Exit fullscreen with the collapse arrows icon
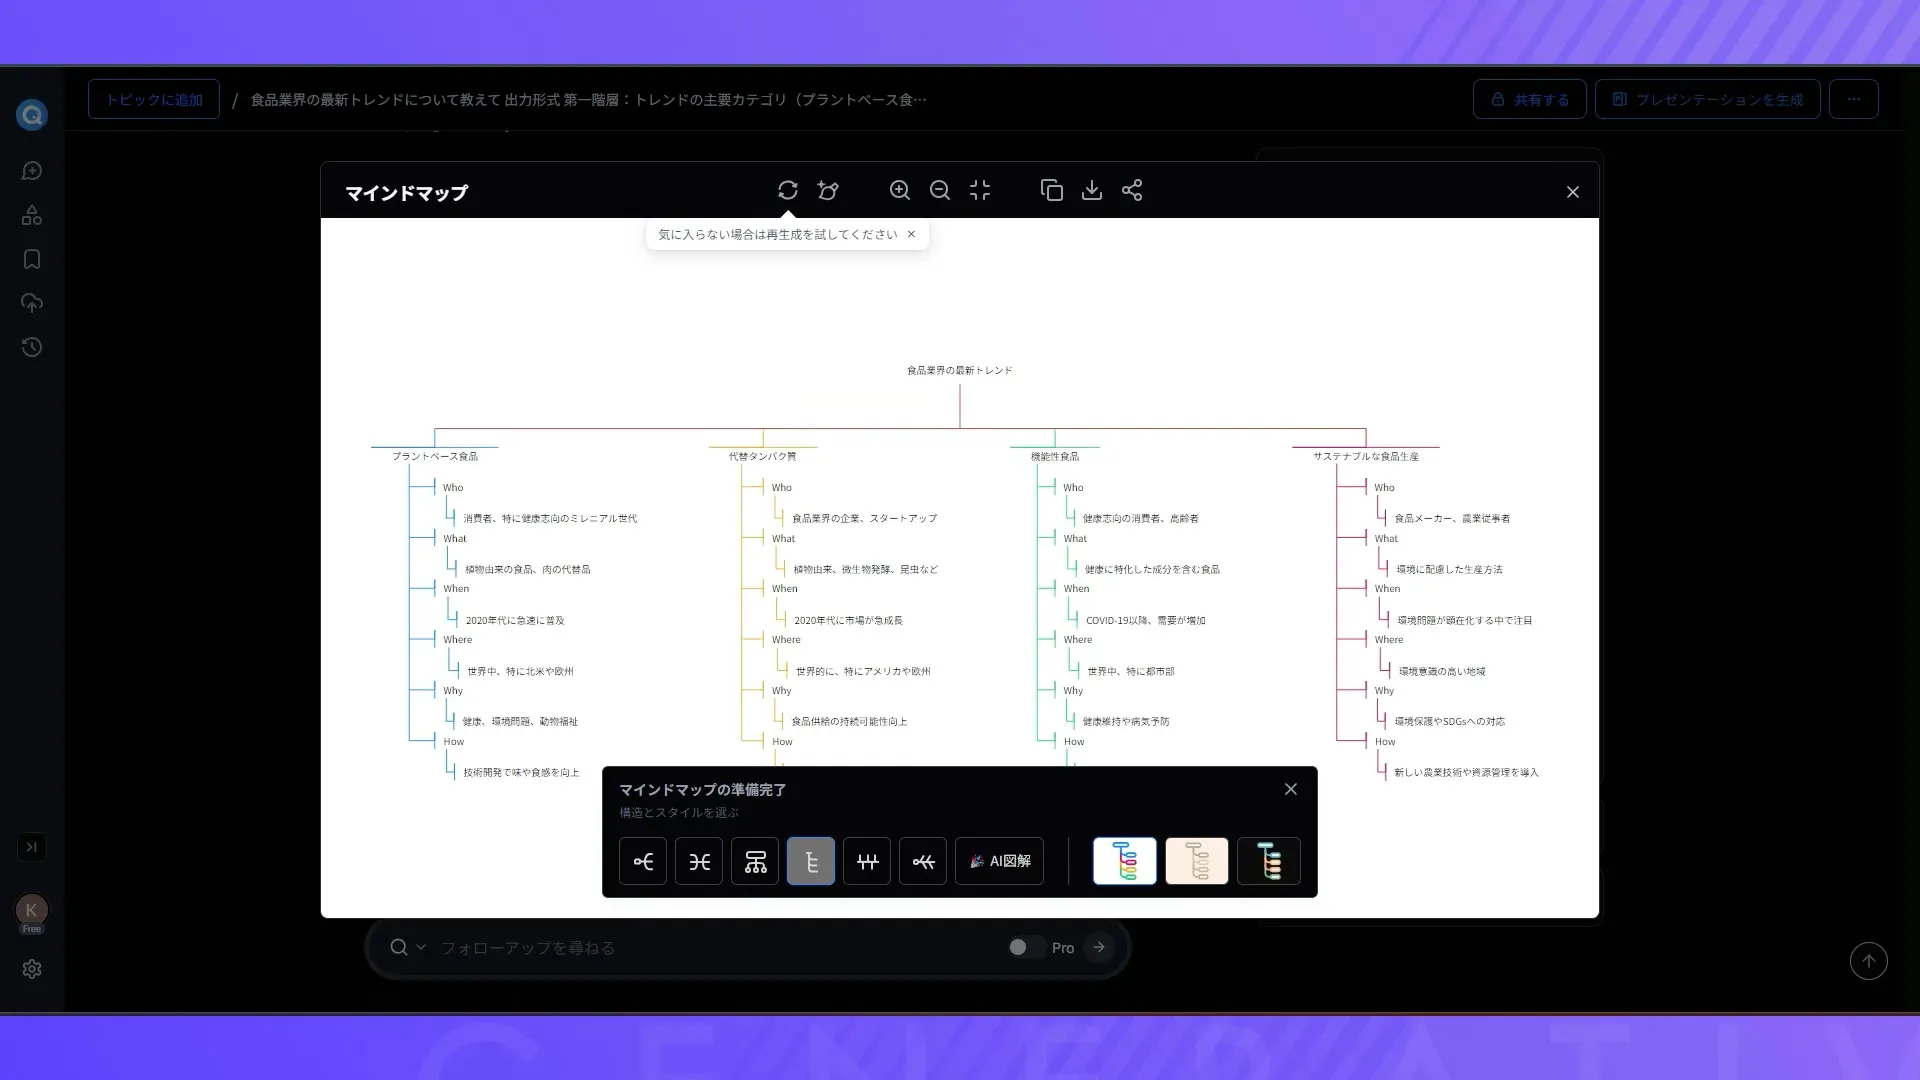The width and height of the screenshot is (1920, 1080). click(980, 190)
